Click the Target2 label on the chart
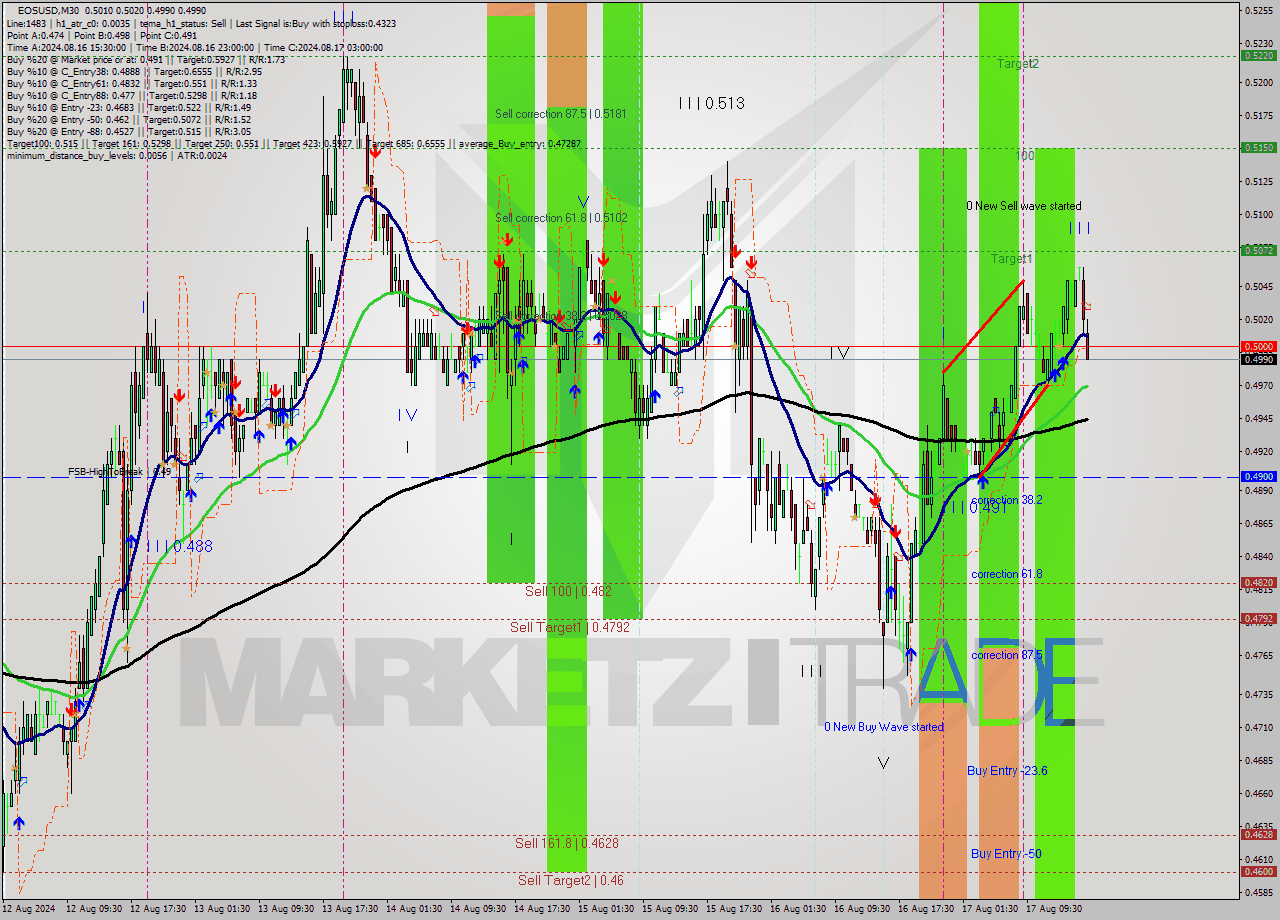This screenshot has width=1280, height=920. coord(1017,64)
